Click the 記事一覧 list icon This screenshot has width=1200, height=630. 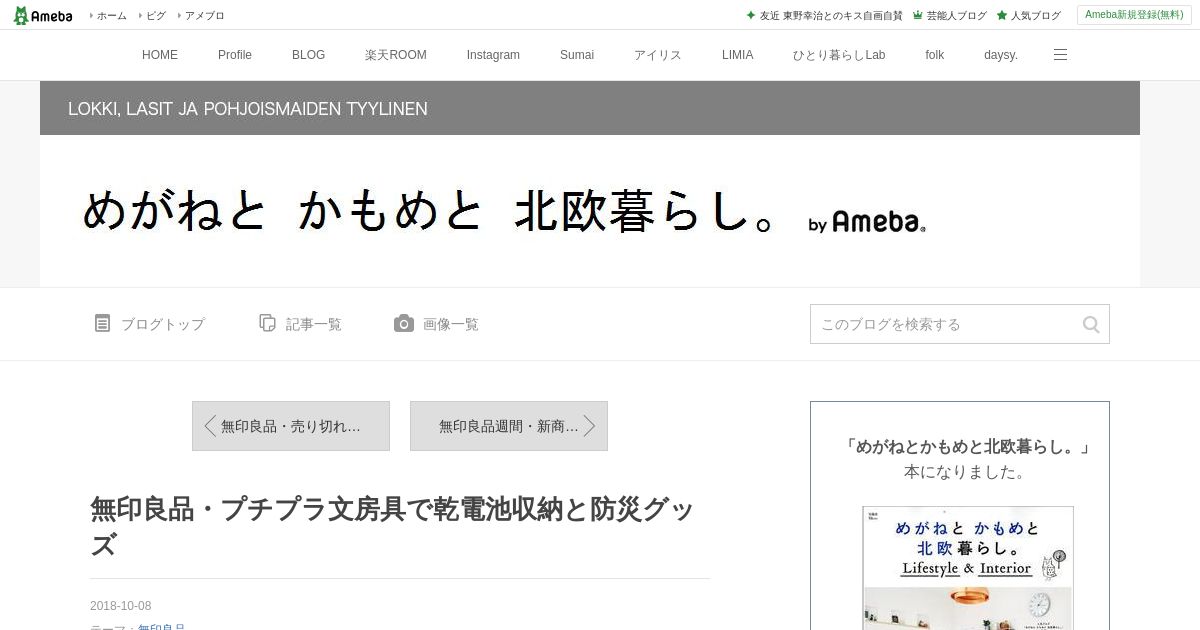pyautogui.click(x=267, y=323)
